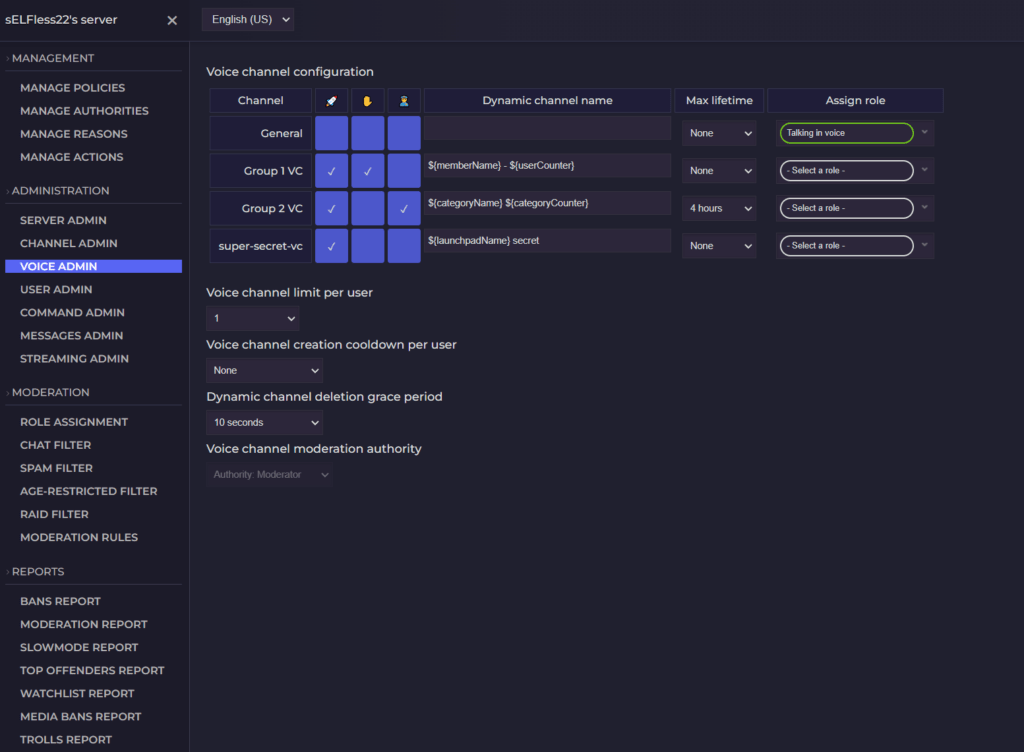1024x752 pixels.
Task: Click the arrow beside Group 2 VC role selector
Action: (x=924, y=208)
